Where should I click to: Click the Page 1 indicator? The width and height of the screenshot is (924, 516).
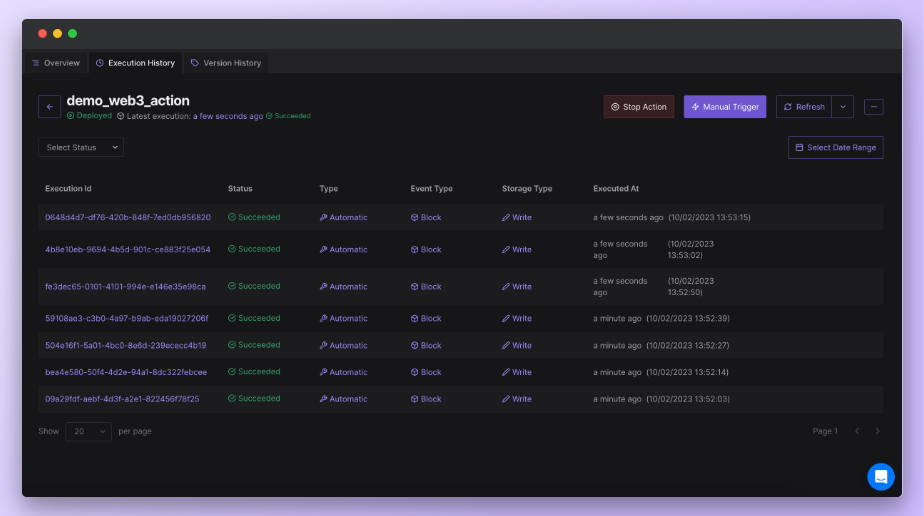point(825,431)
